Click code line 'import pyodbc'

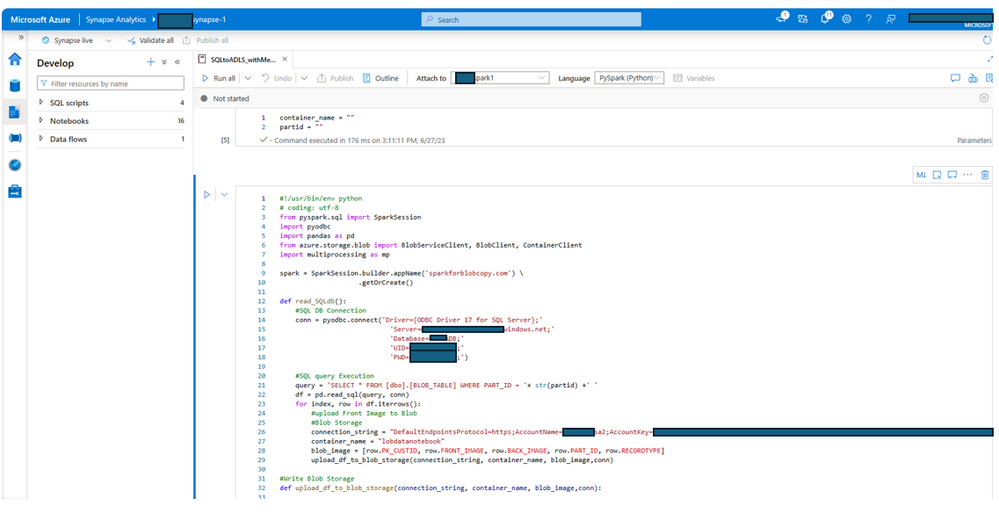(305, 226)
